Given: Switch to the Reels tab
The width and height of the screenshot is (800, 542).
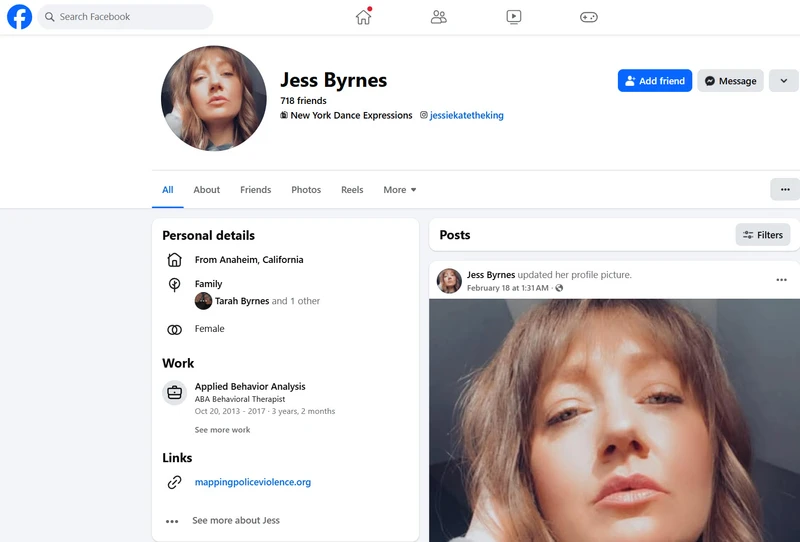Looking at the screenshot, I should coord(352,190).
